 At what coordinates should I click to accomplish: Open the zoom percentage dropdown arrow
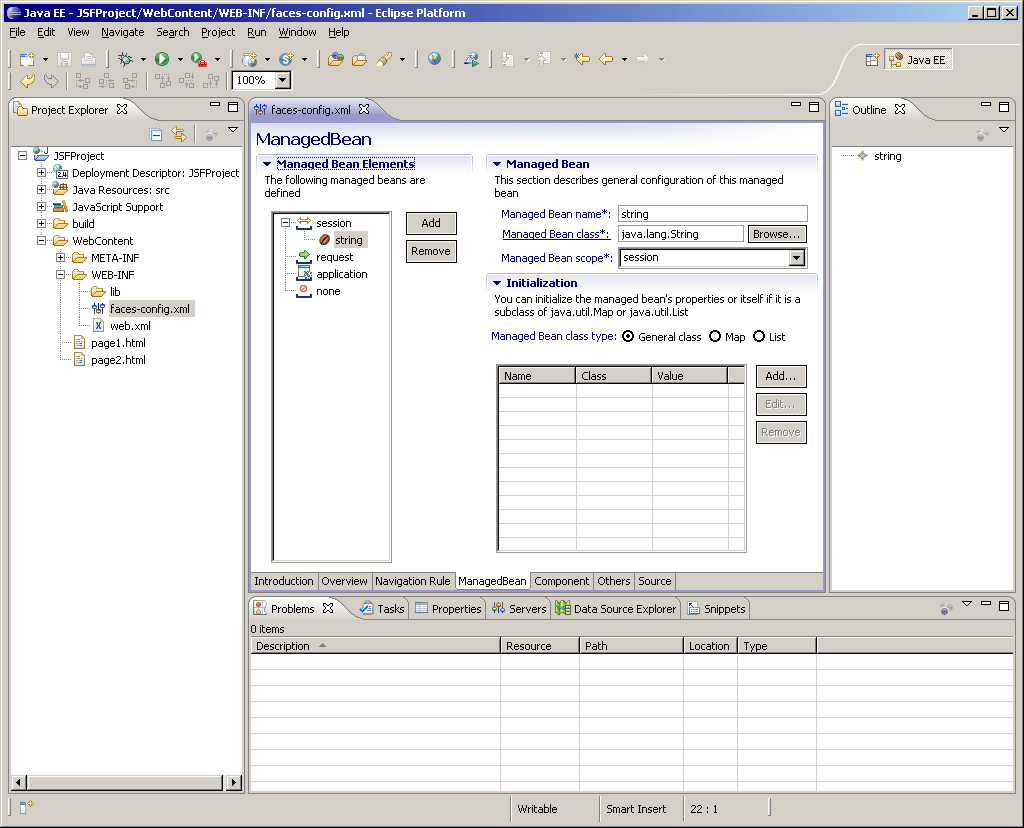click(x=282, y=80)
